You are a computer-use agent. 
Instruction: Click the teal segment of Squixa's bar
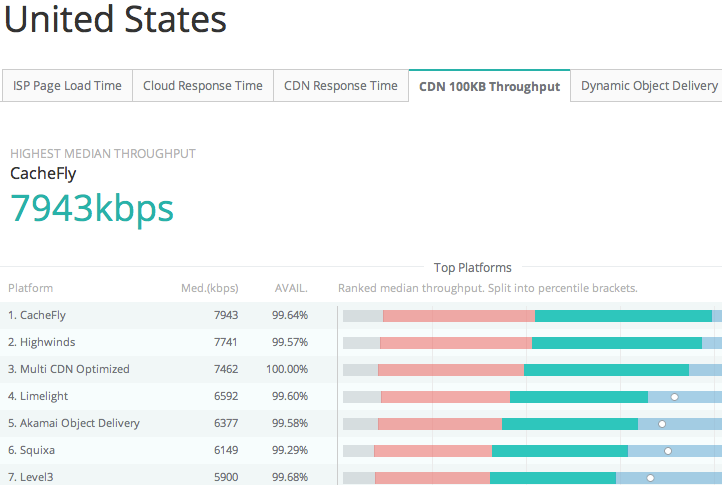[560, 451]
